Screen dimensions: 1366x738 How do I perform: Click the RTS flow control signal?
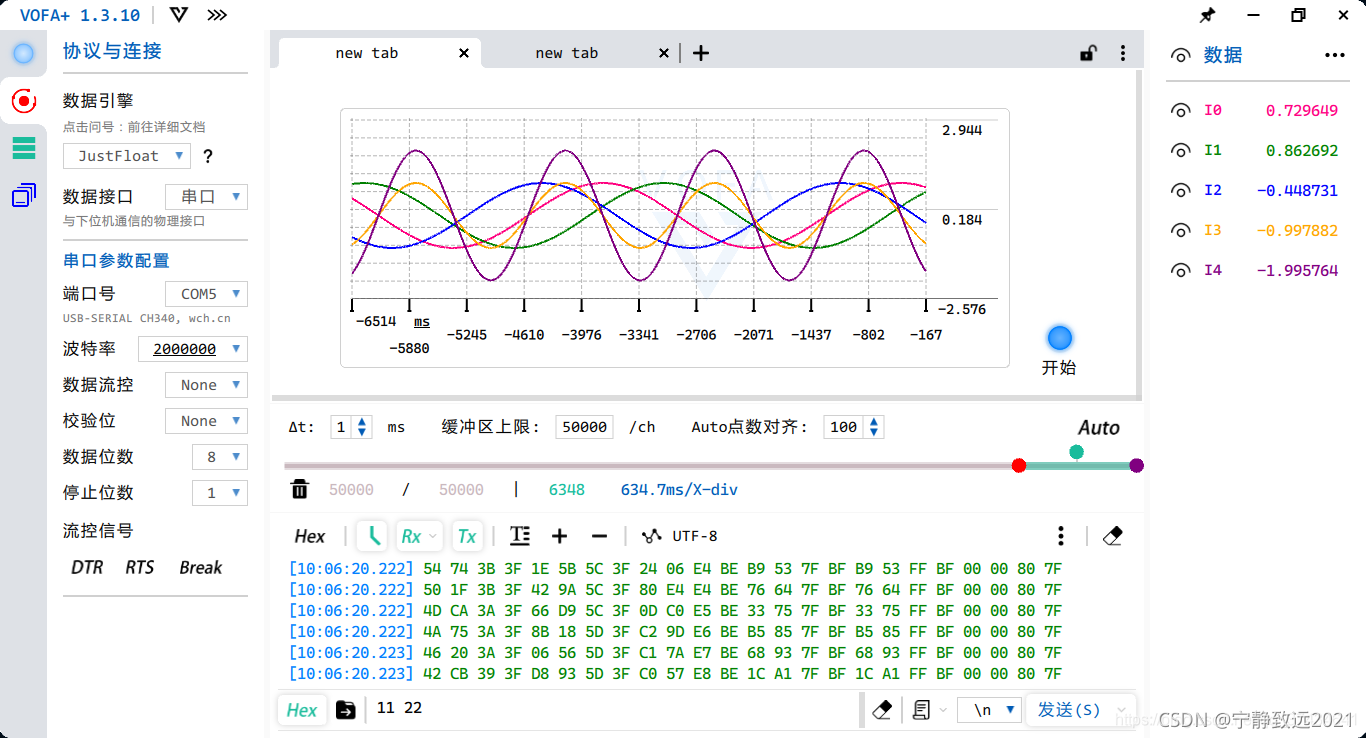click(x=140, y=567)
